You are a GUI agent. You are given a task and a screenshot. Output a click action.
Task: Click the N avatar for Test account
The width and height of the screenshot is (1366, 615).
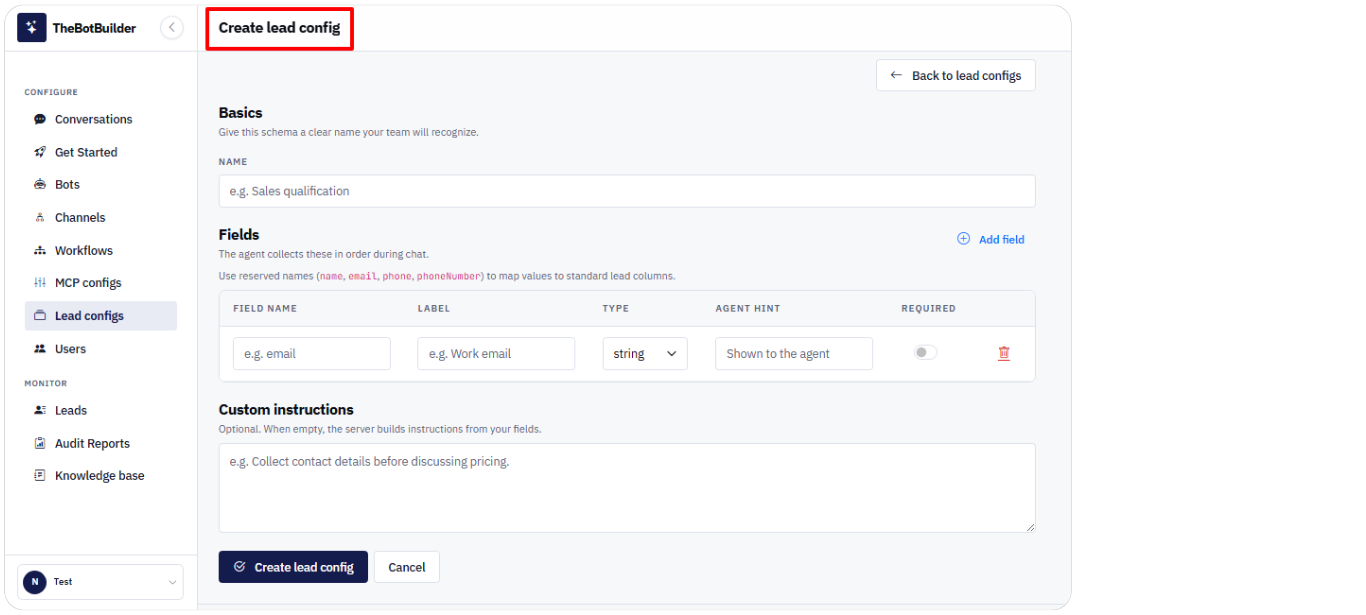pos(35,582)
